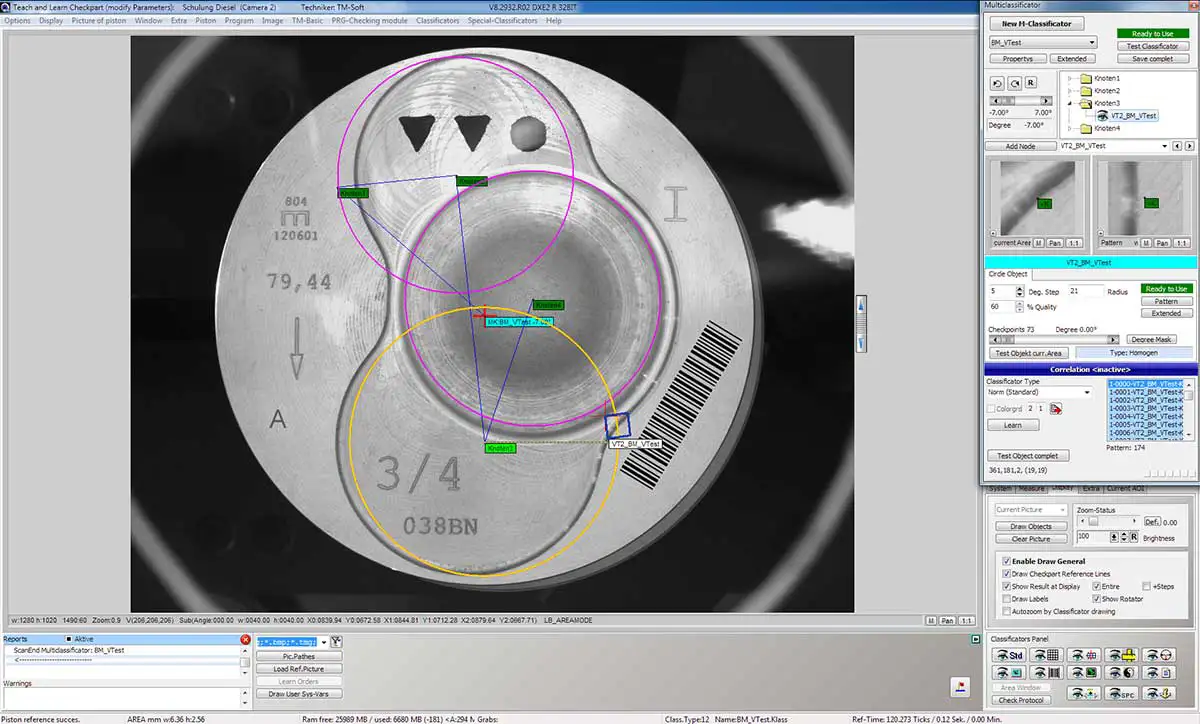Viewport: 1200px width, 724px height.
Task: Select the anchor classificator icon
Action: click(1159, 693)
